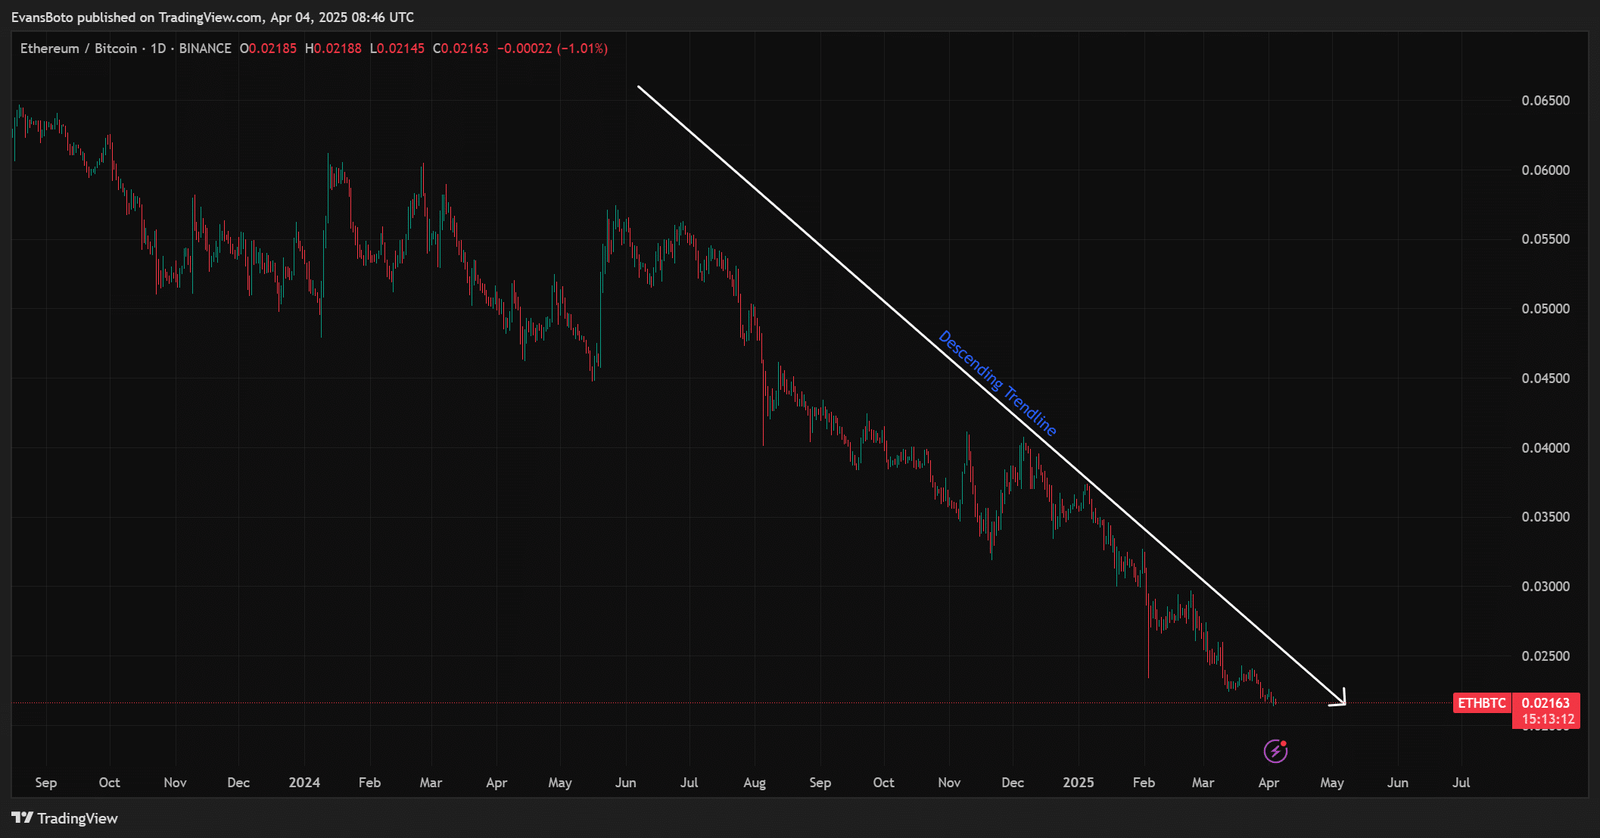Click the arrowhead at the trendline's end

(1340, 698)
